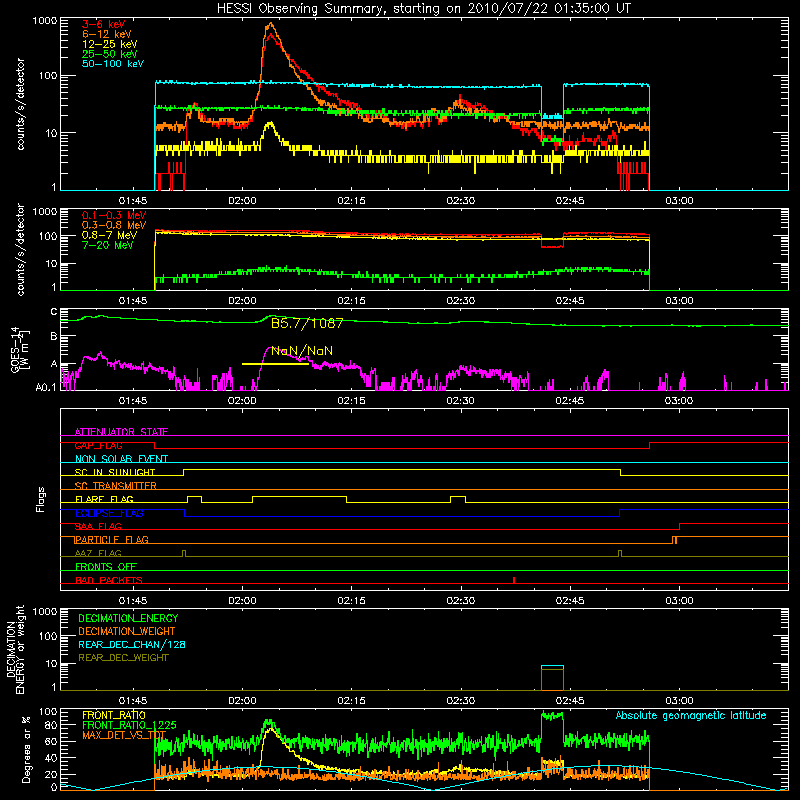The width and height of the screenshot is (800, 800).
Task: Click the FRONT_RATIO_1225 legend entry
Action: (129, 726)
